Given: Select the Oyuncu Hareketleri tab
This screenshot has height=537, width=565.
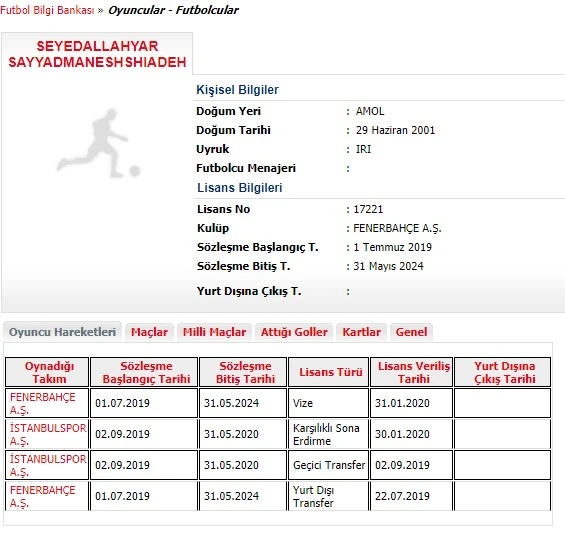Looking at the screenshot, I should (x=62, y=332).
